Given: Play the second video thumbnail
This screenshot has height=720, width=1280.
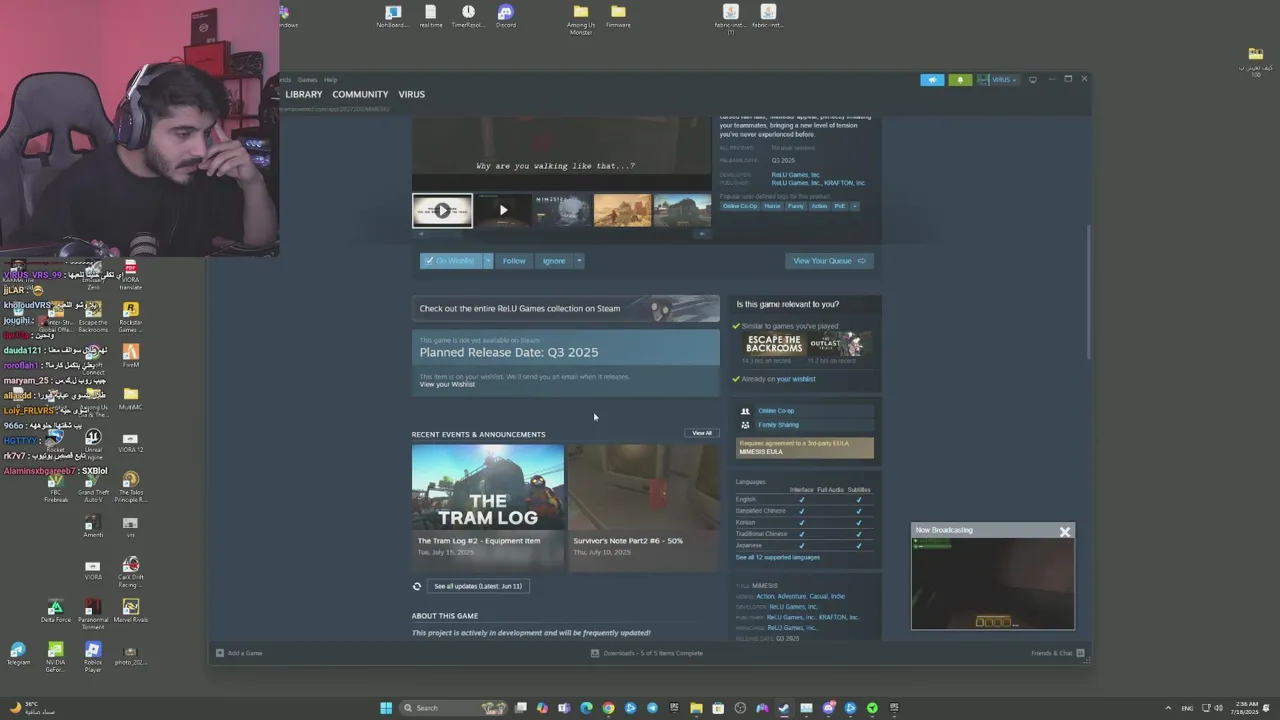Looking at the screenshot, I should click(503, 211).
